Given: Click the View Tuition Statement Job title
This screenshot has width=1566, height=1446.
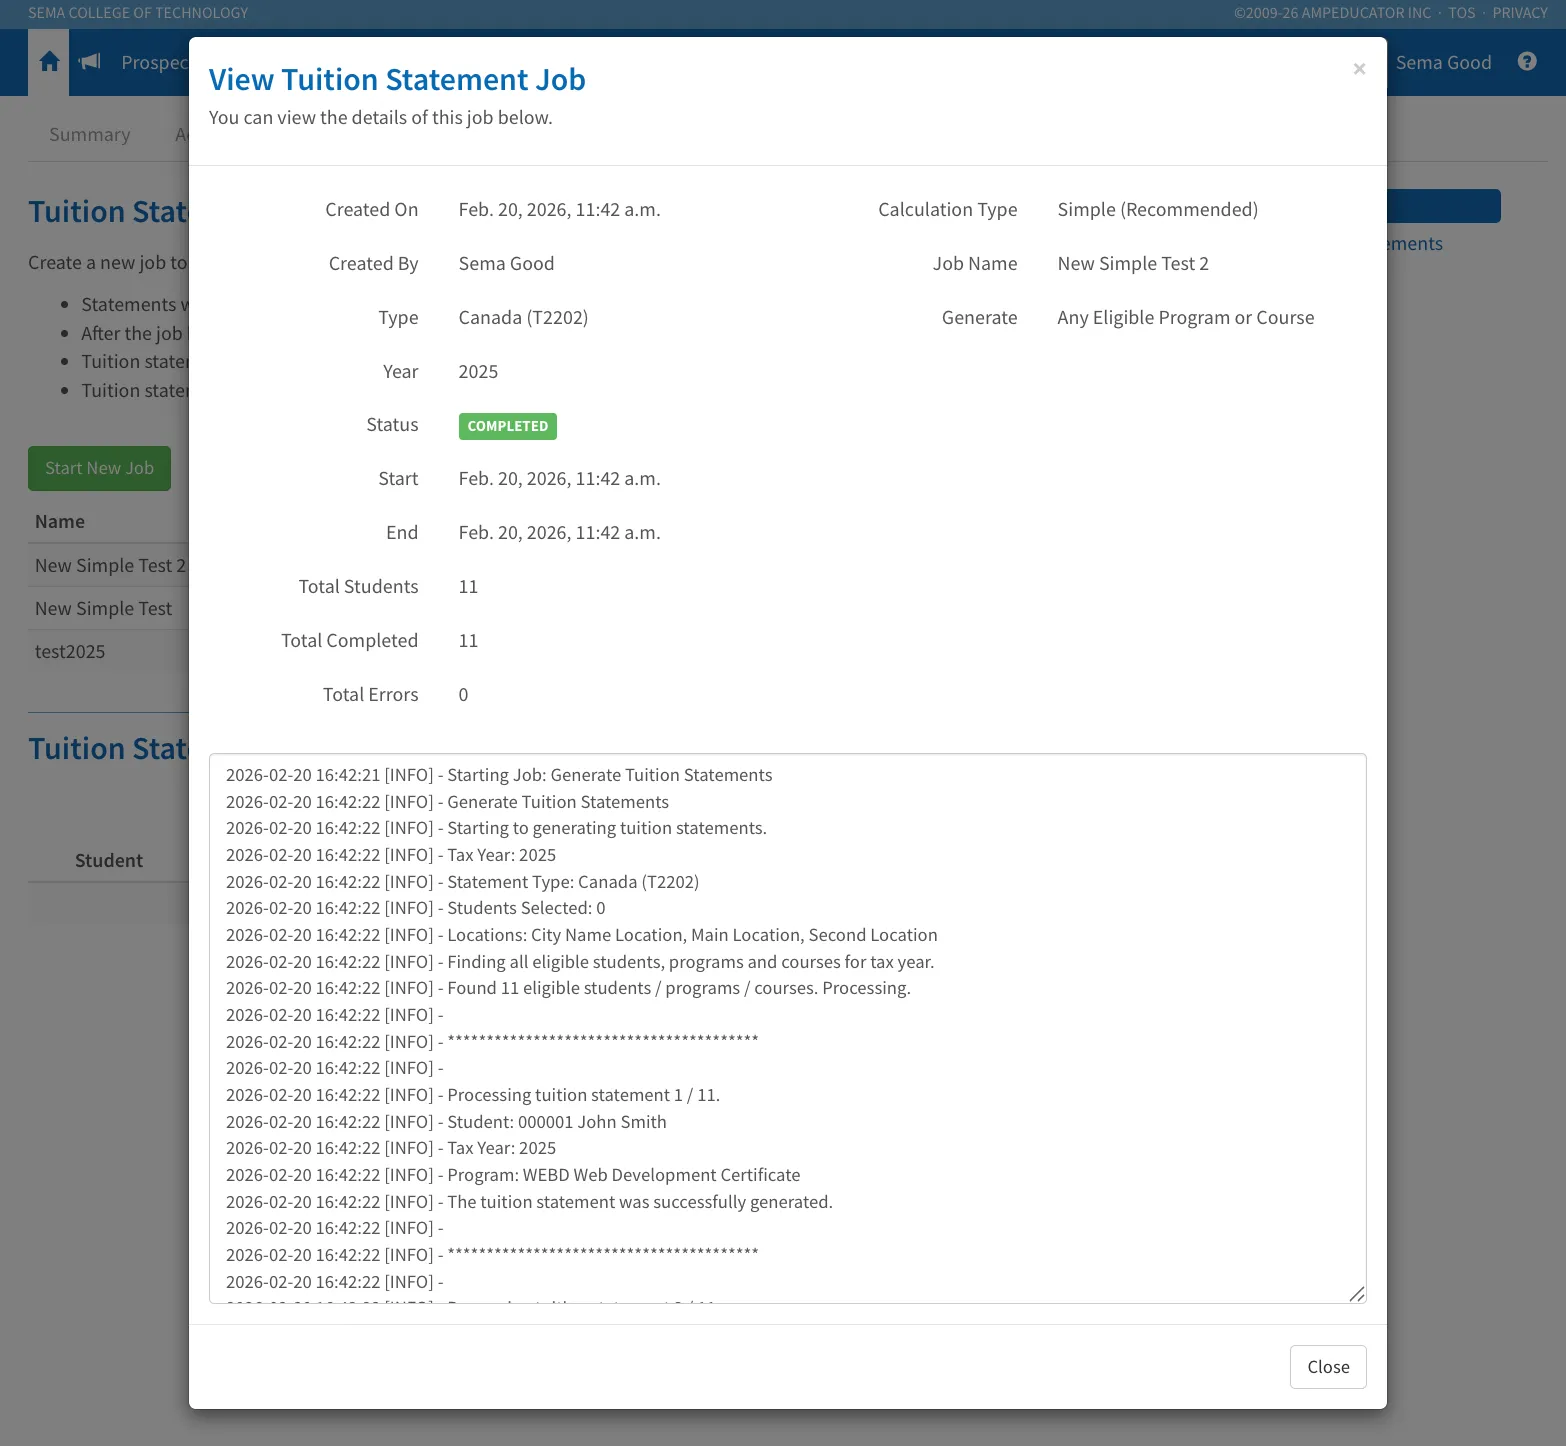Looking at the screenshot, I should point(397,79).
